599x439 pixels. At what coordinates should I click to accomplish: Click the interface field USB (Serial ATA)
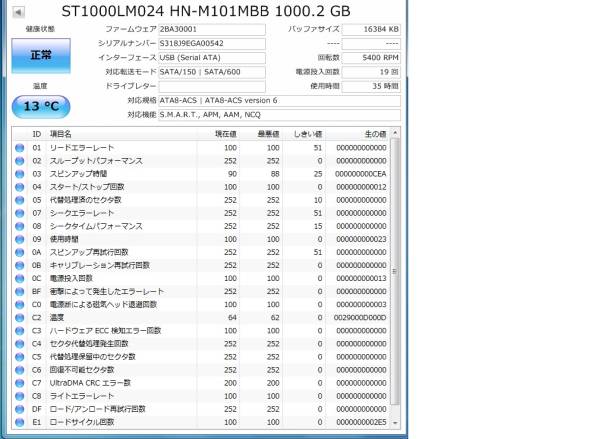(212, 58)
